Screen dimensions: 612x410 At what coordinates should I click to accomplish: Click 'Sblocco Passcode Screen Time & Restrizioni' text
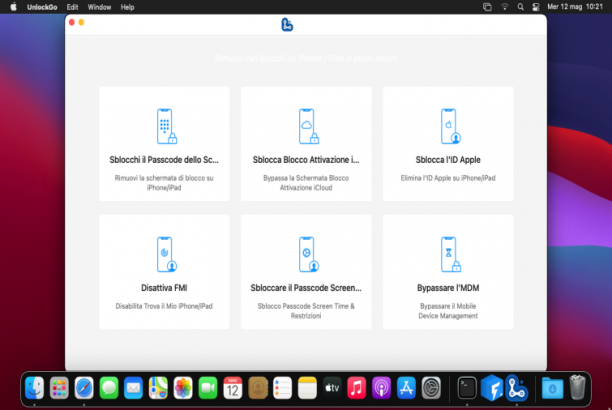pos(306,311)
